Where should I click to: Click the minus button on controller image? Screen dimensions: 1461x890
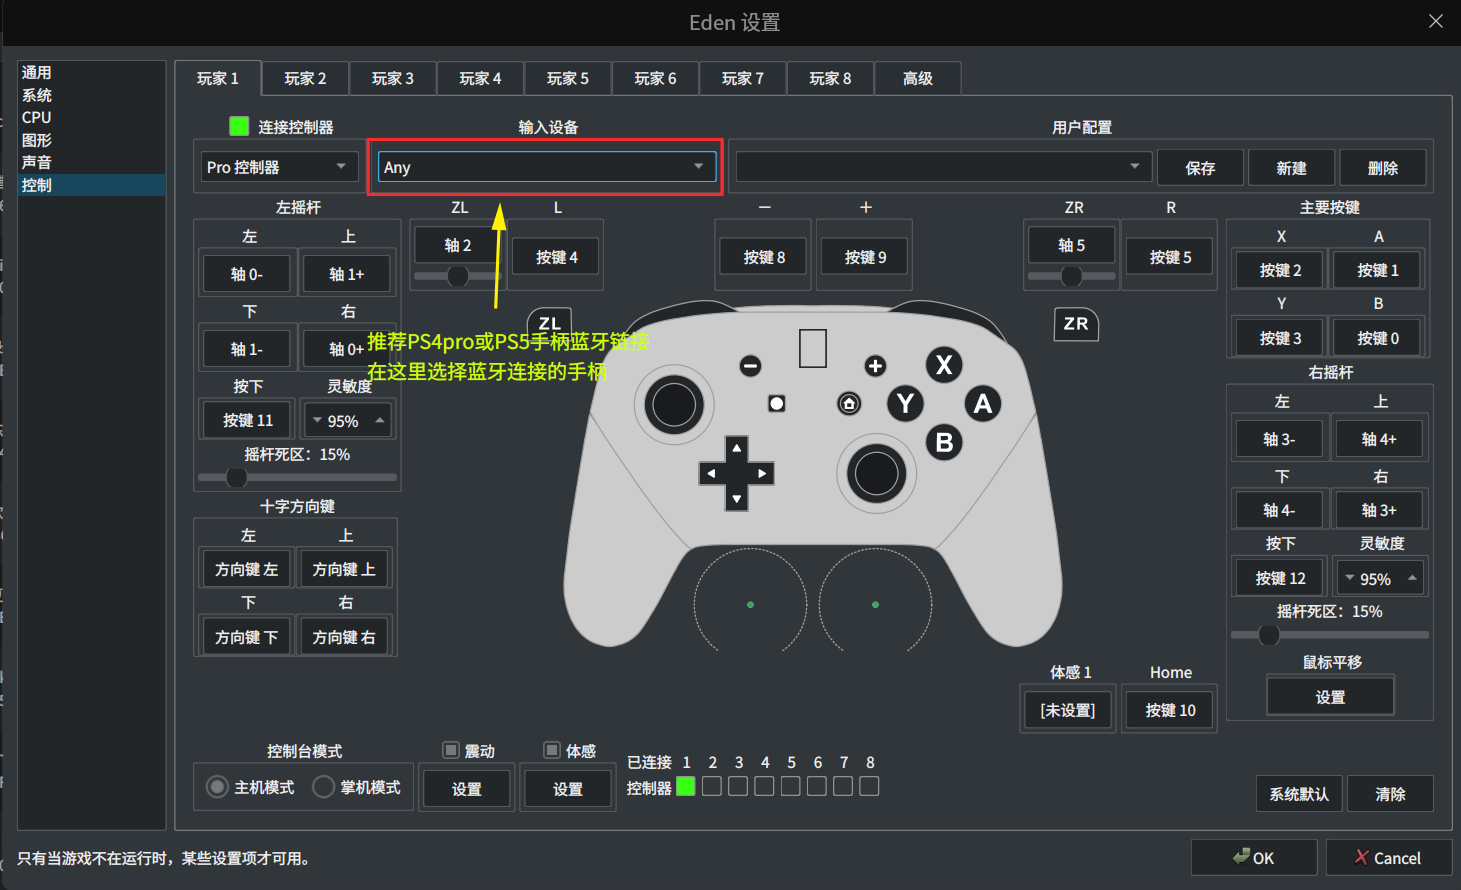pyautogui.click(x=750, y=366)
